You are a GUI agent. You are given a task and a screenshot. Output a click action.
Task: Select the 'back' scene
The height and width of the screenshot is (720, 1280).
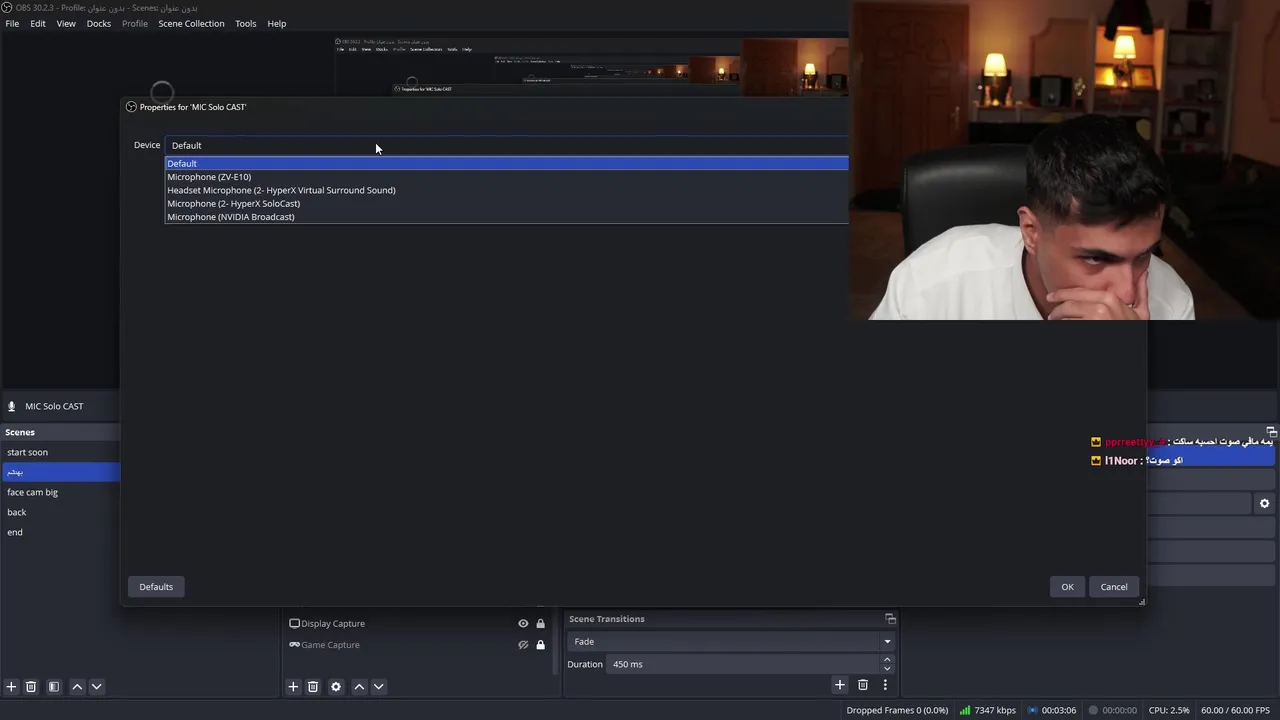(61, 512)
